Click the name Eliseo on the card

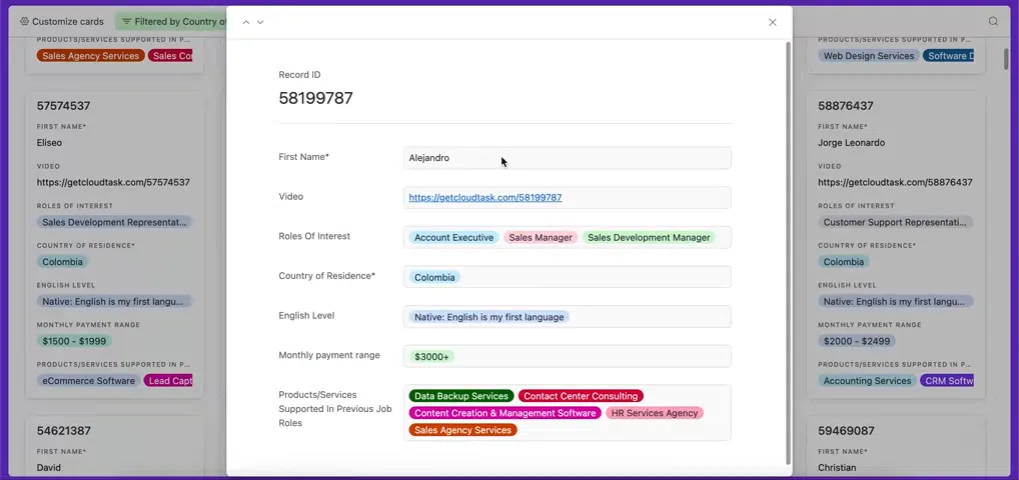click(x=49, y=142)
